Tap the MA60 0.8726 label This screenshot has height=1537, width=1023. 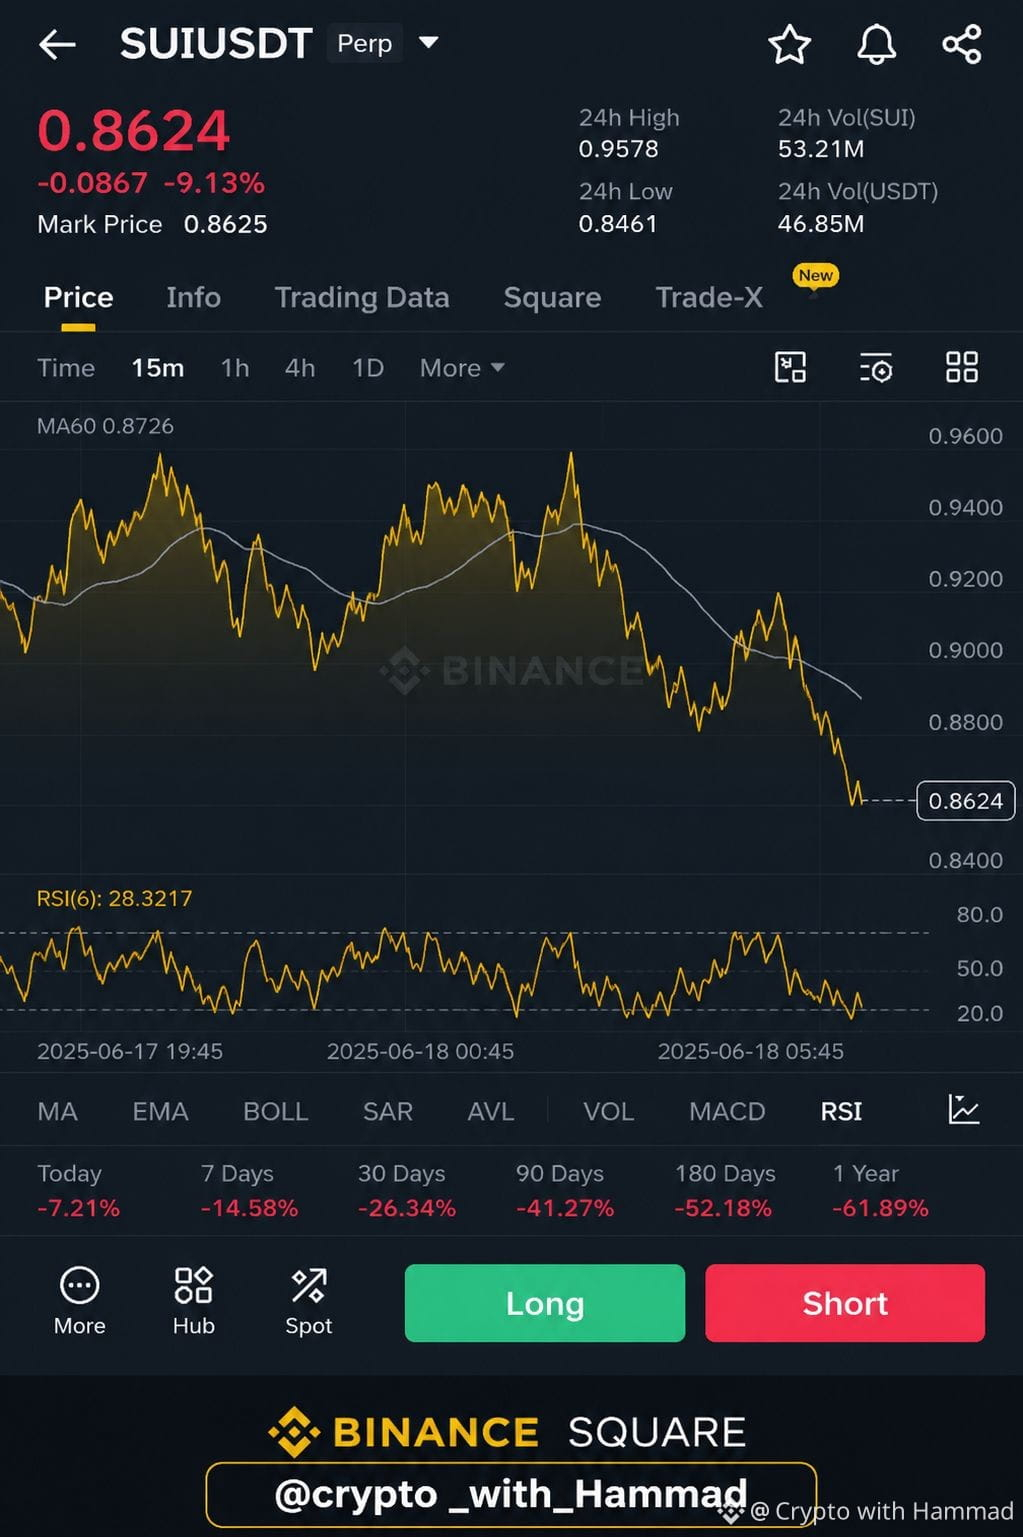click(x=105, y=426)
